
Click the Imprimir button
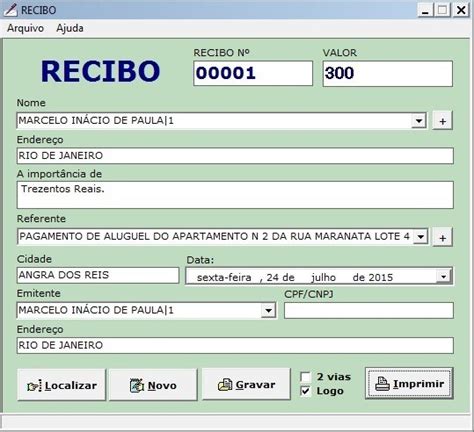click(x=409, y=383)
